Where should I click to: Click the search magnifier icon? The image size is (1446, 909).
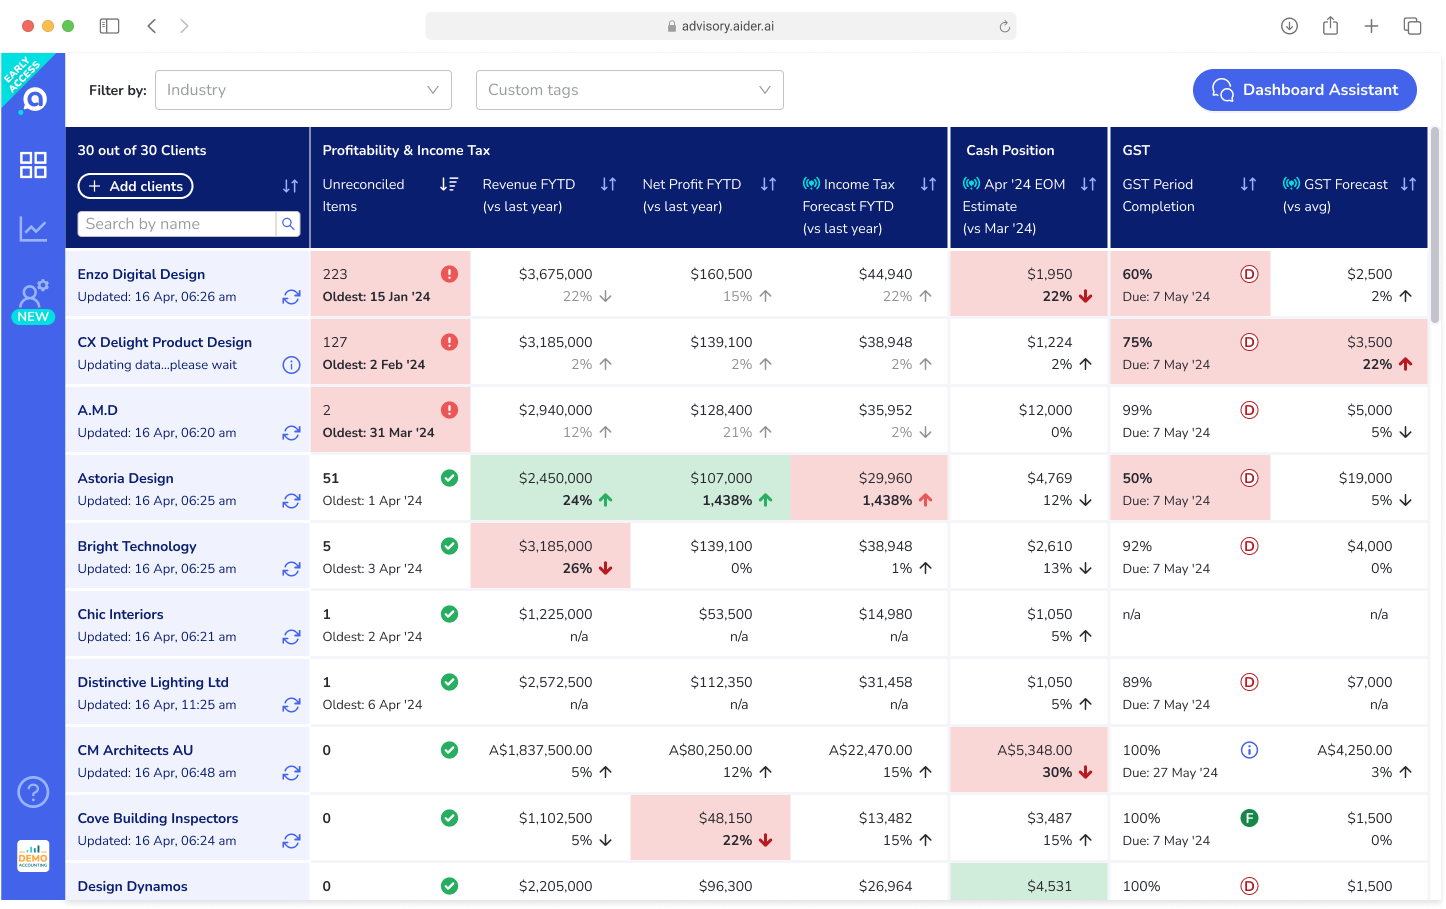[288, 224]
